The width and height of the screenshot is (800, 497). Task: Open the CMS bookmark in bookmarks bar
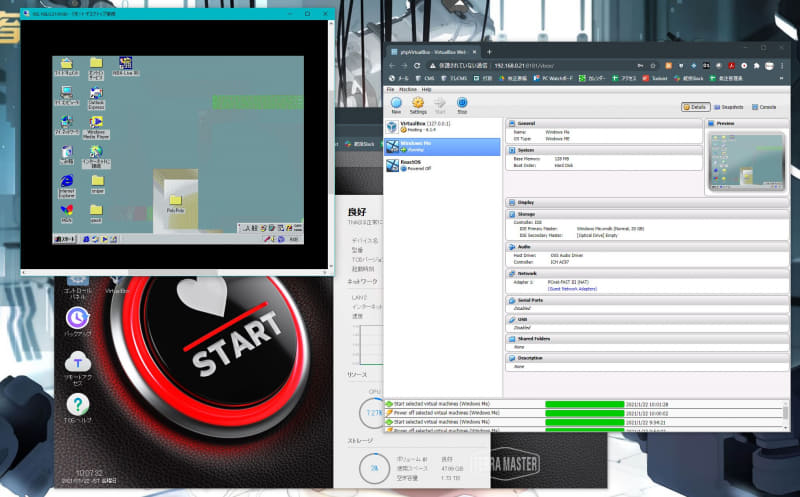(424, 79)
